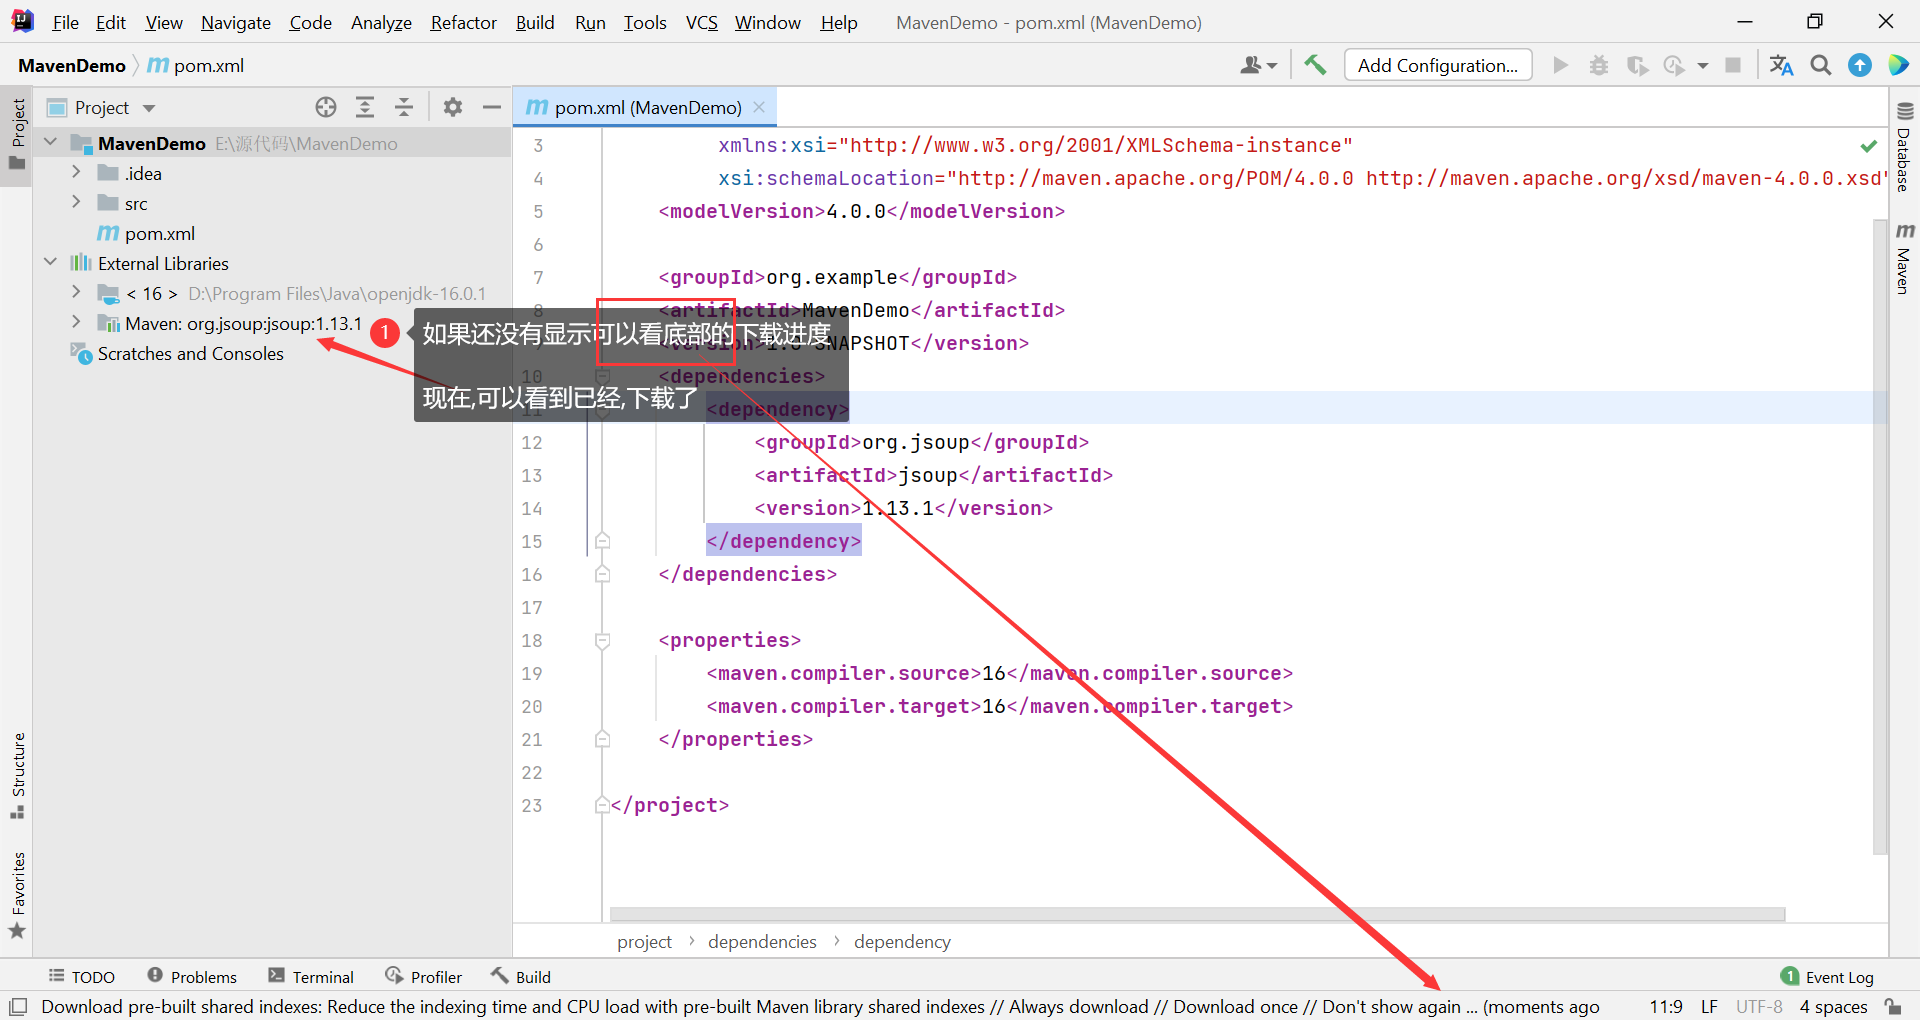Open the VCS menu
Screen dimensions: 1920x1020
point(701,22)
